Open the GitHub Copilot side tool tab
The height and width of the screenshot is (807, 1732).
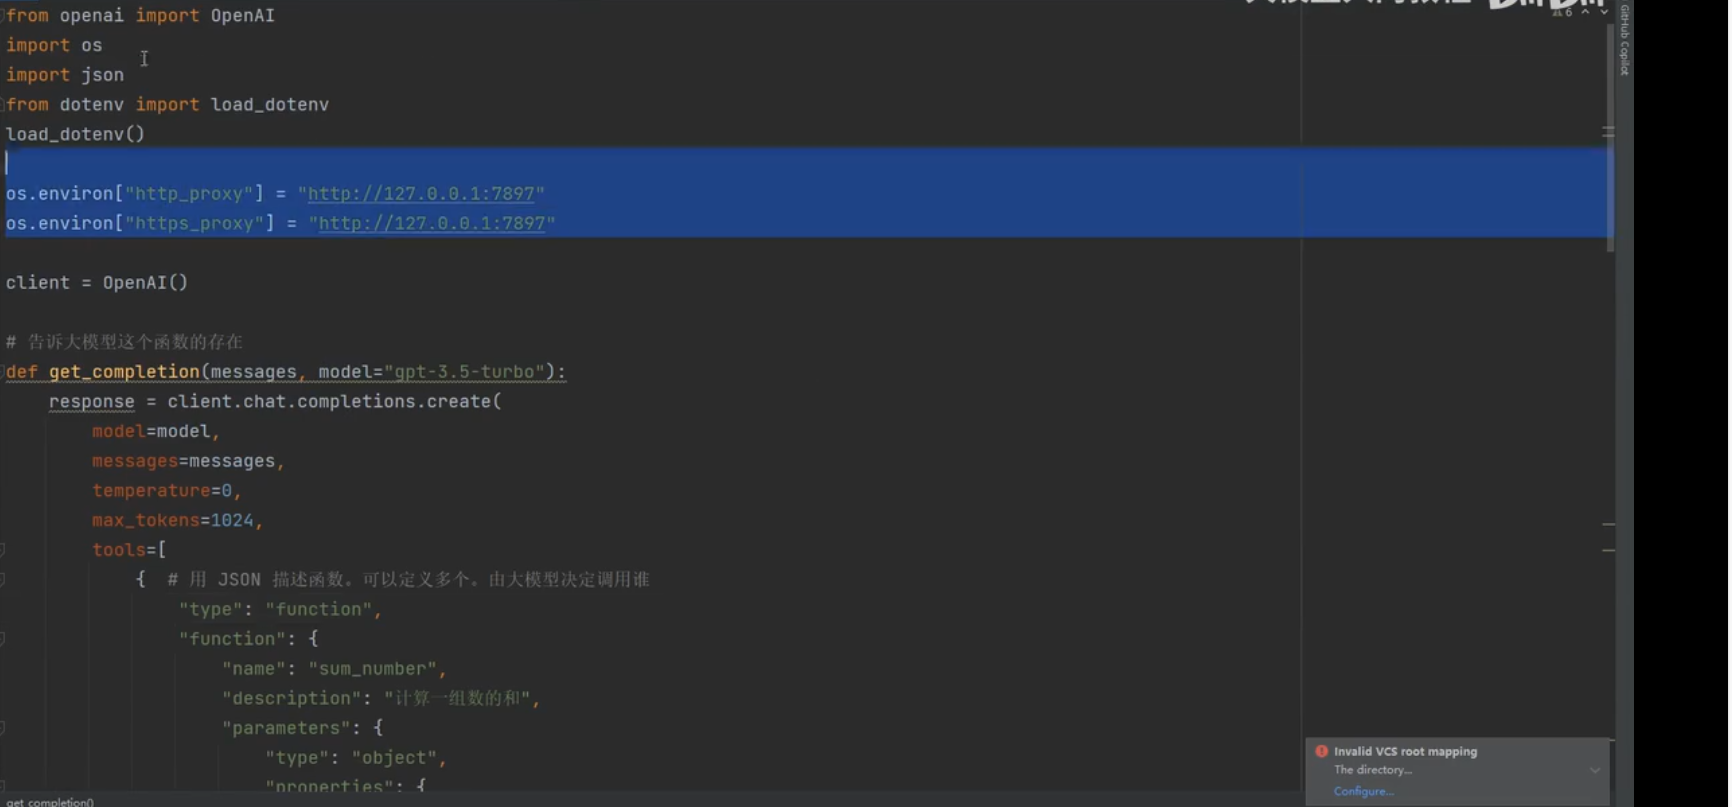click(x=1624, y=40)
